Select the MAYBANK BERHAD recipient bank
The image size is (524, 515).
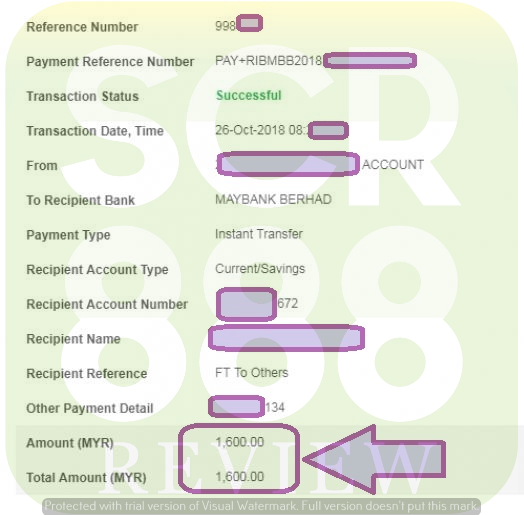point(273,200)
